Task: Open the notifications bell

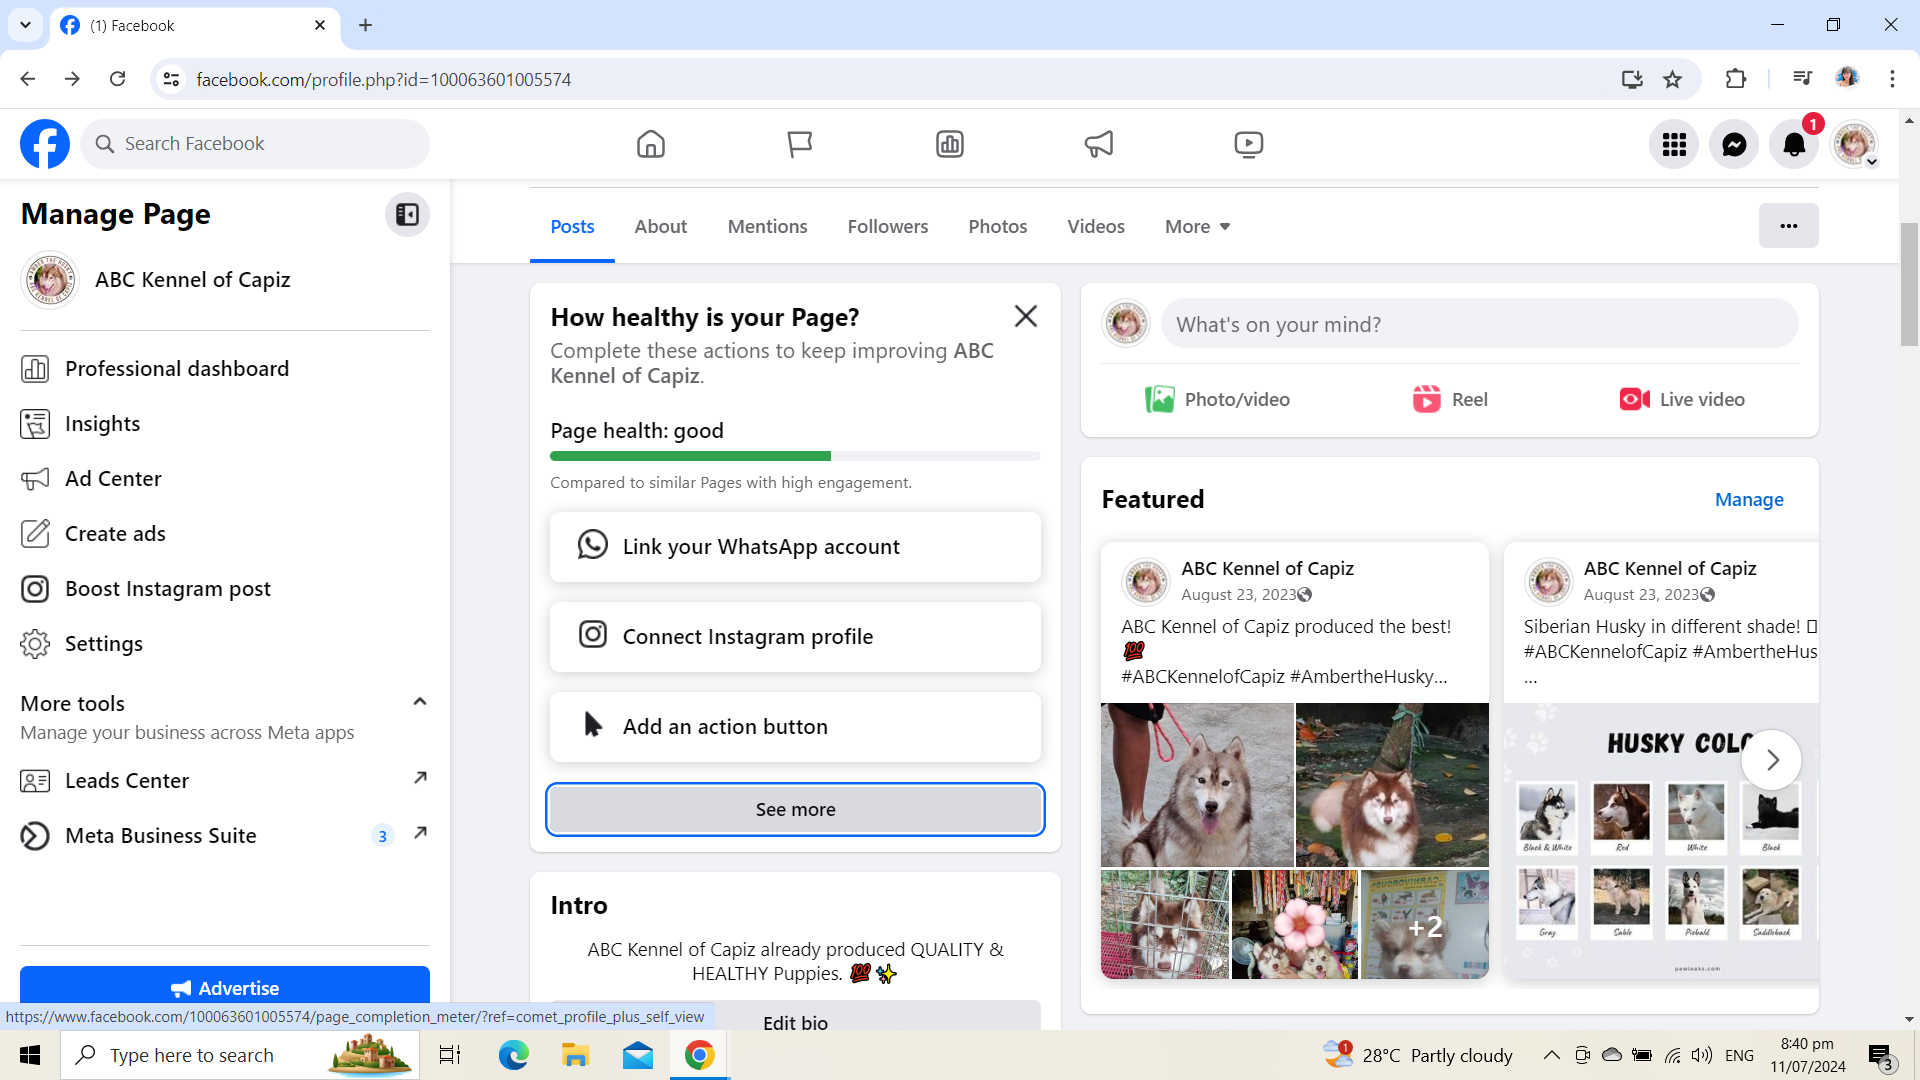Action: 1794,145
